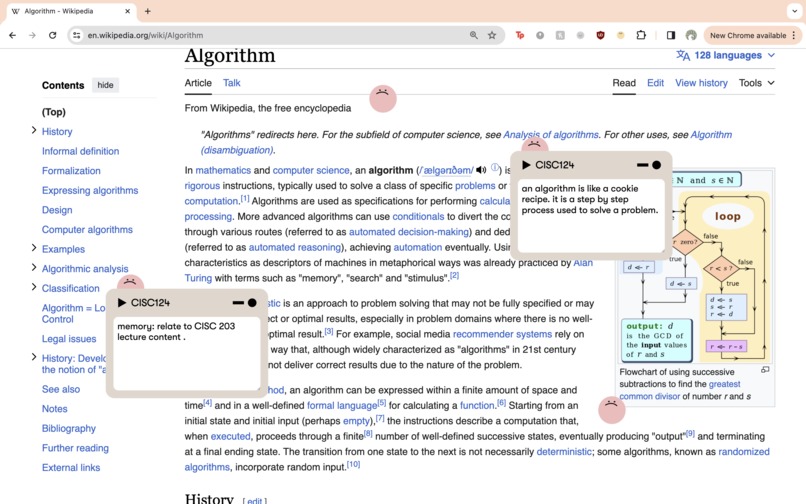Open the red Tp extension
Image resolution: width=806 pixels, height=504 pixels.
point(520,35)
